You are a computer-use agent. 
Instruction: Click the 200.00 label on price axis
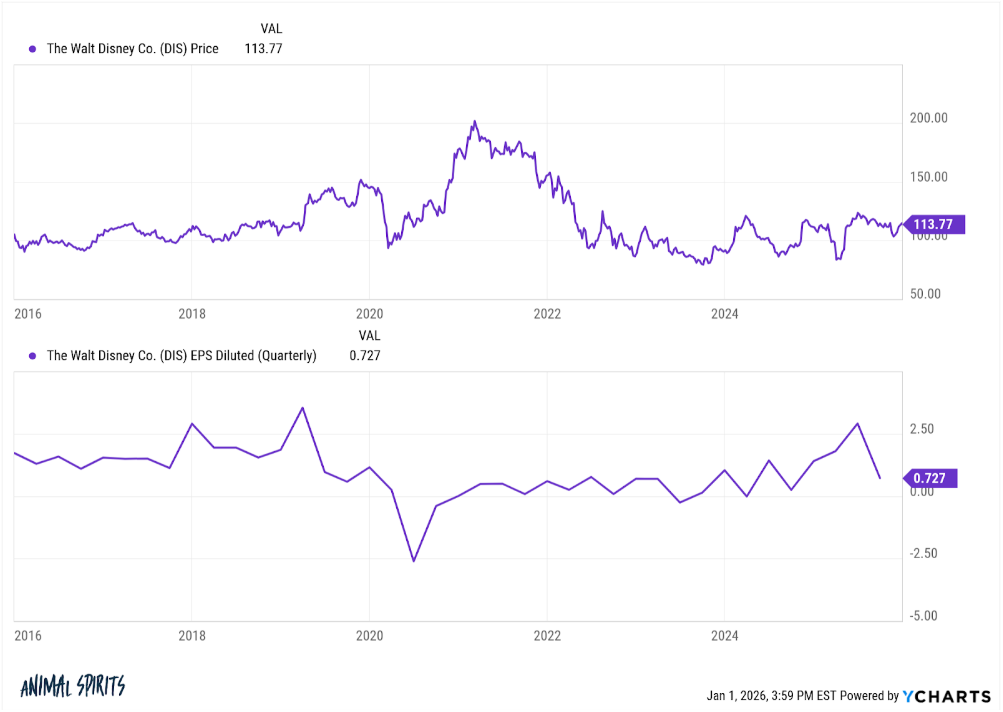[x=928, y=118]
